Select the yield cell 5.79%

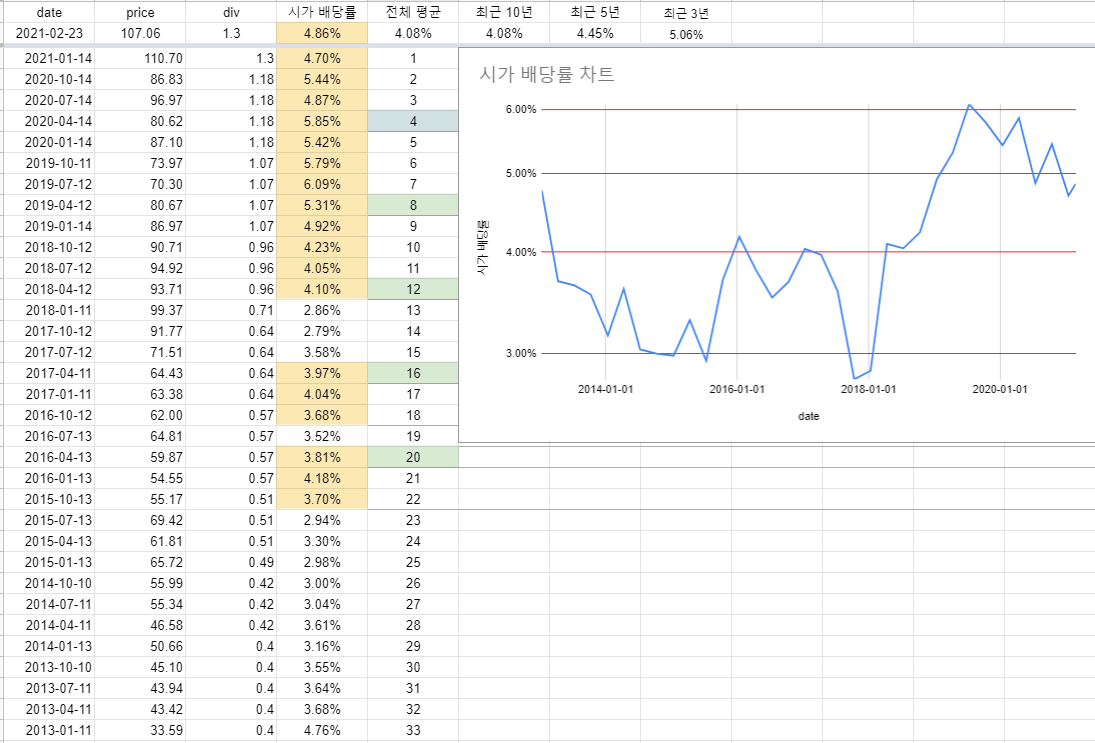click(x=322, y=163)
